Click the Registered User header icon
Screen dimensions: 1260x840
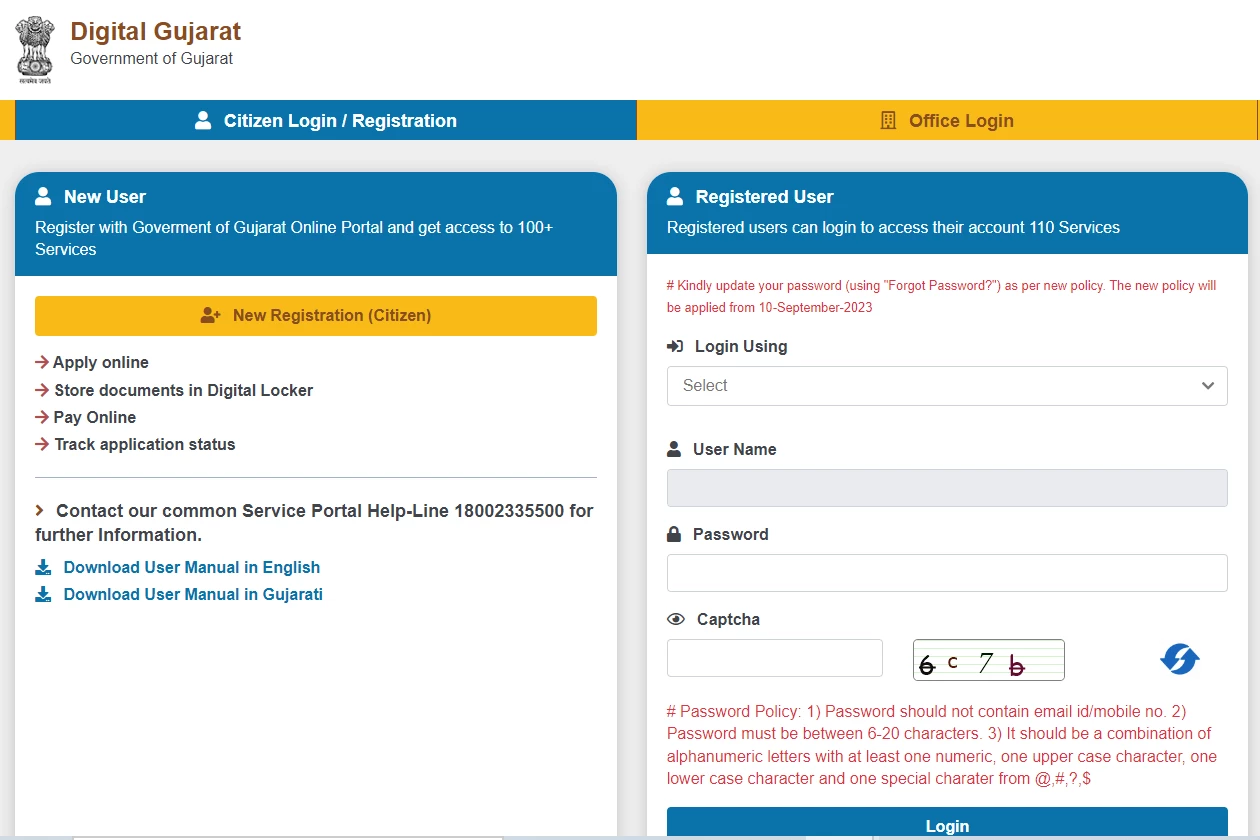pyautogui.click(x=675, y=197)
